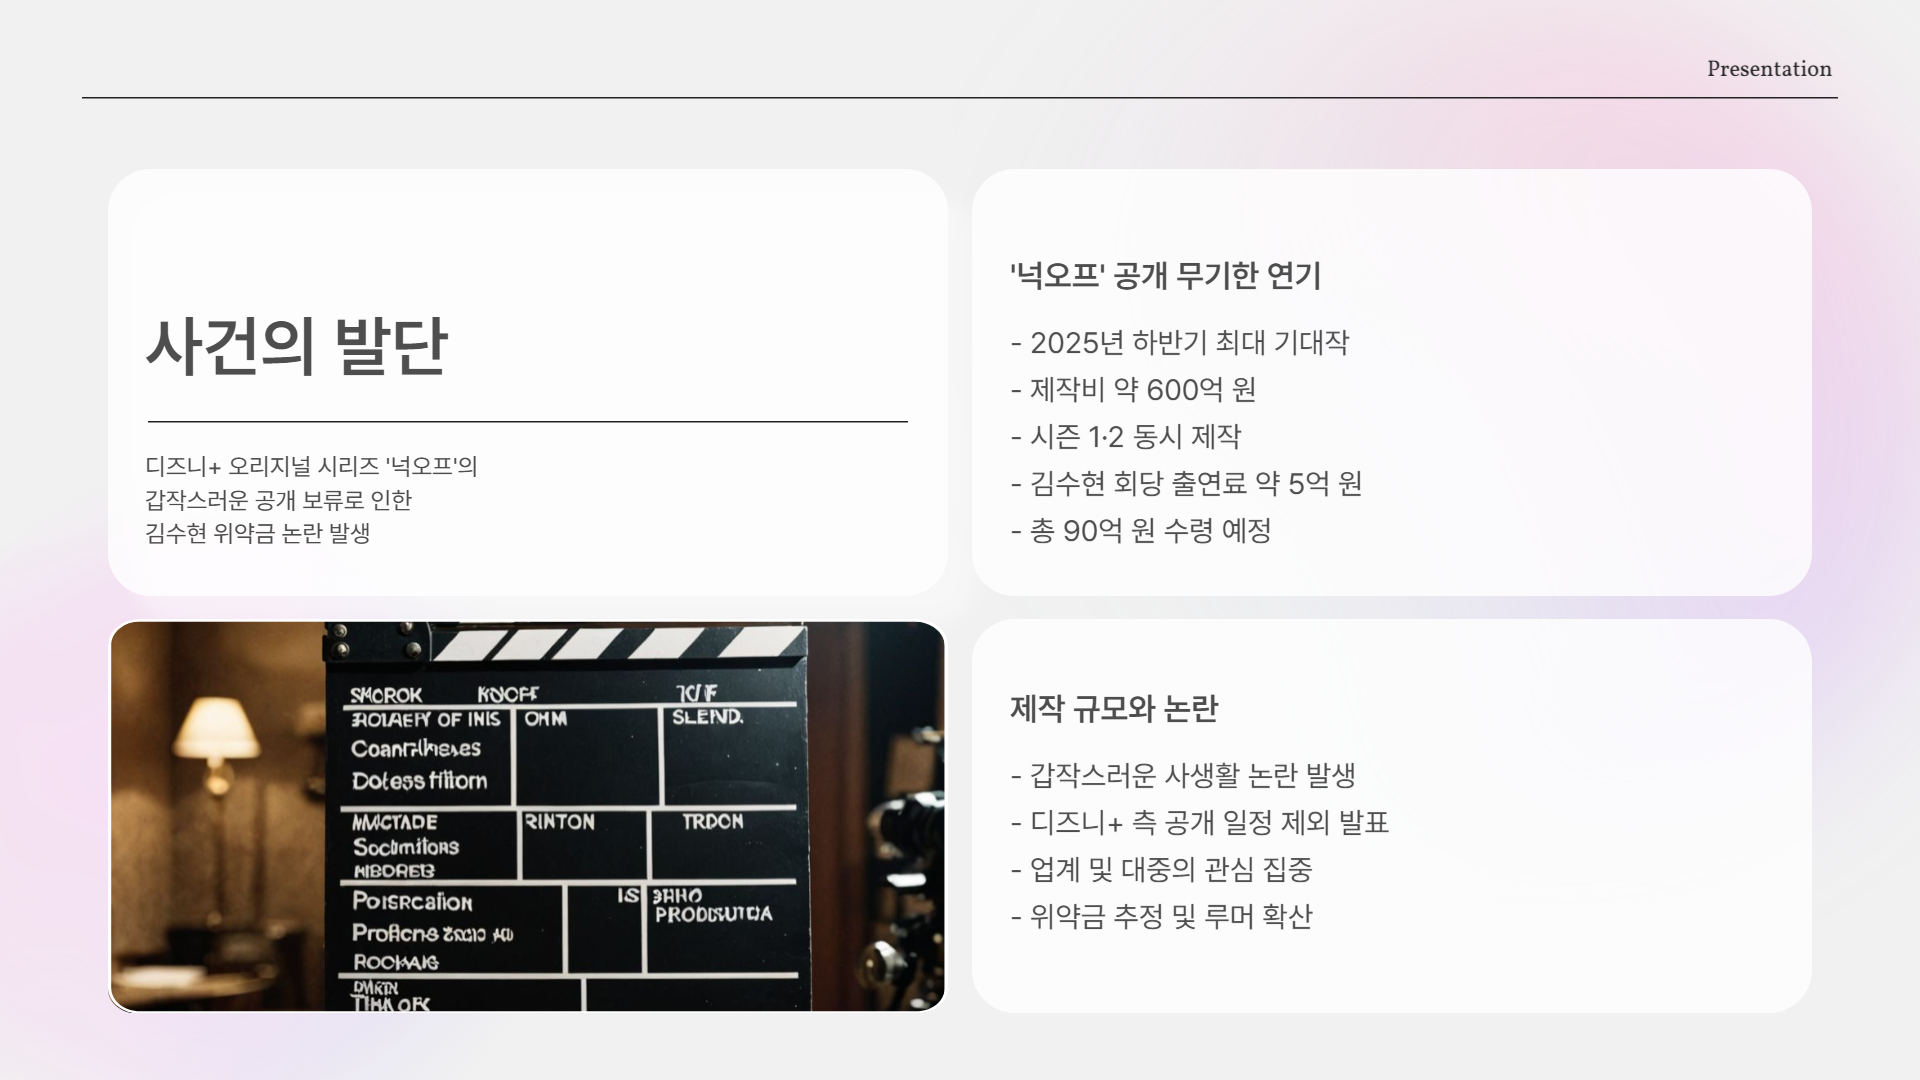The height and width of the screenshot is (1080, 1920).
Task: Click subtitle line '김수현 위약금 논란 발생'
Action: coord(257,533)
